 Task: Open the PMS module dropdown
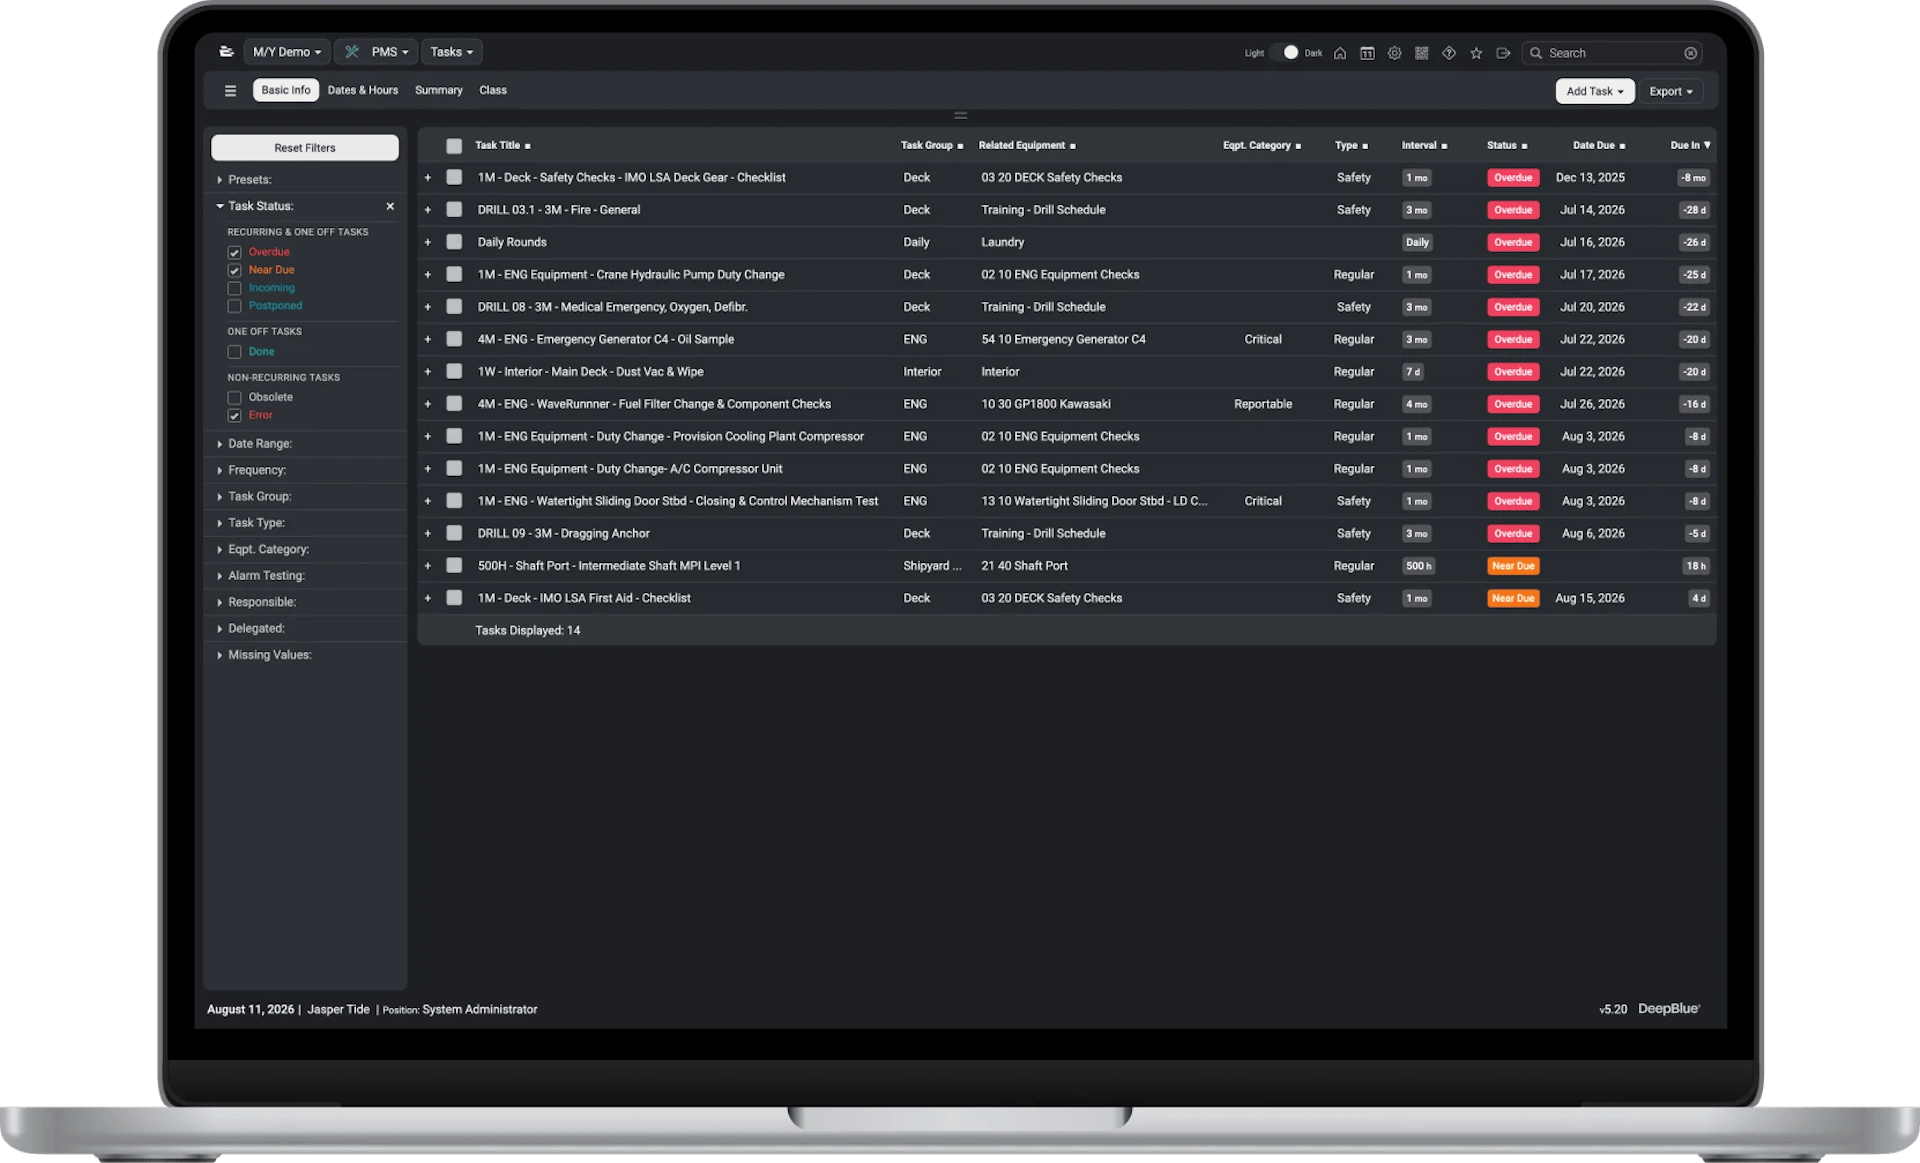377,52
